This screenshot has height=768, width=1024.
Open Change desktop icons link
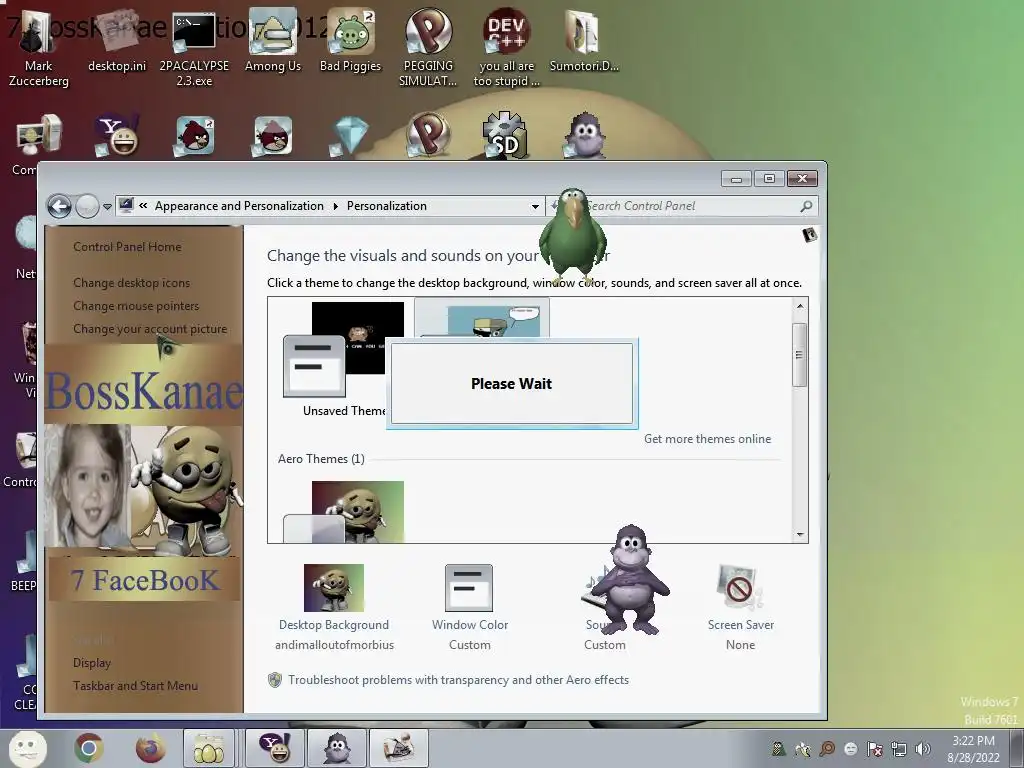(x=131, y=283)
